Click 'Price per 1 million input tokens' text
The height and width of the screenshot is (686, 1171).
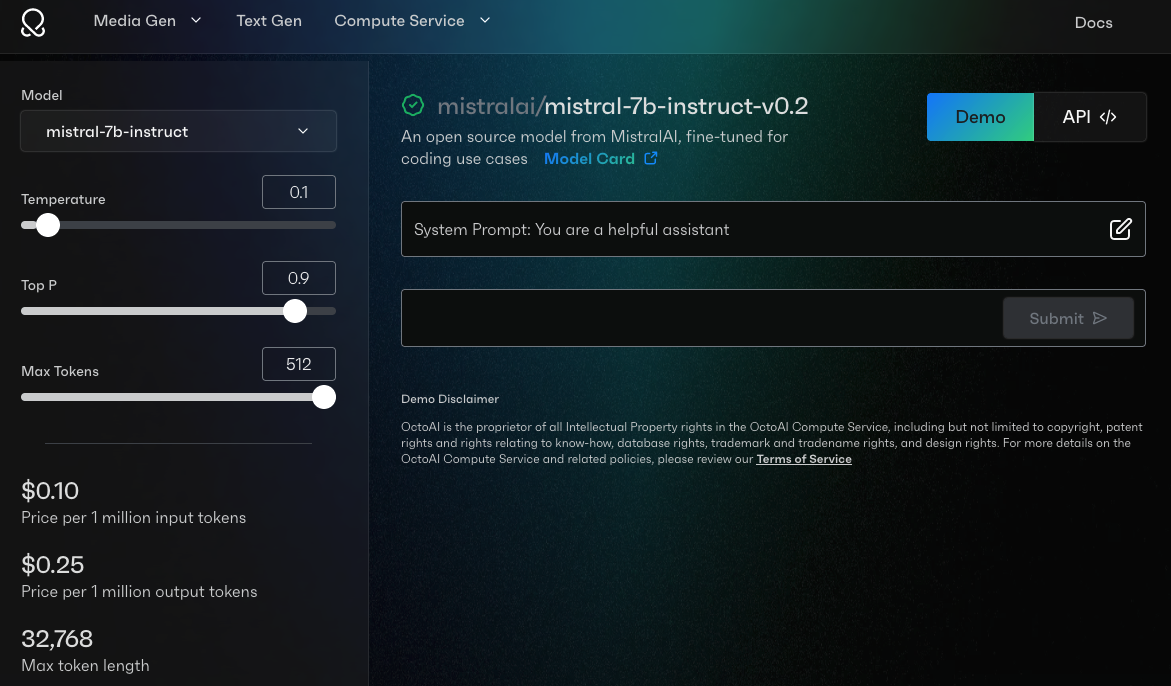point(134,517)
